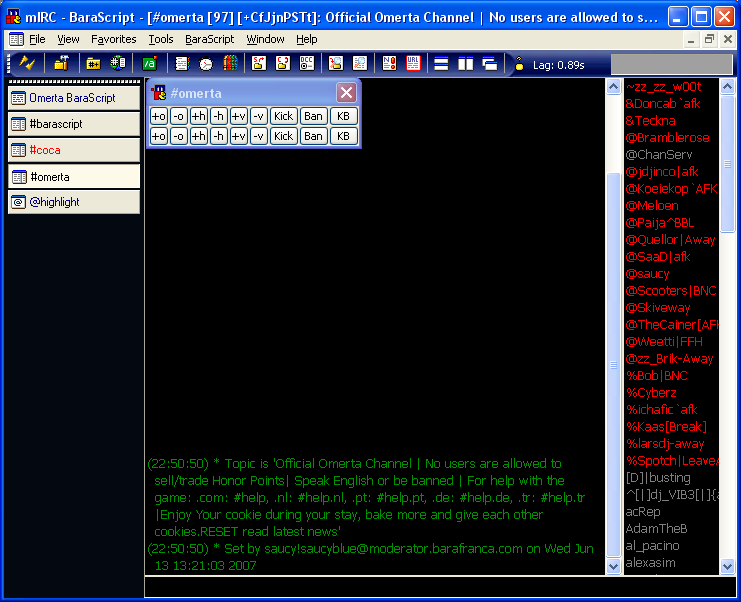This screenshot has width=741, height=602.
Task: Click the Tile Horizontal windows icon
Action: [x=440, y=64]
